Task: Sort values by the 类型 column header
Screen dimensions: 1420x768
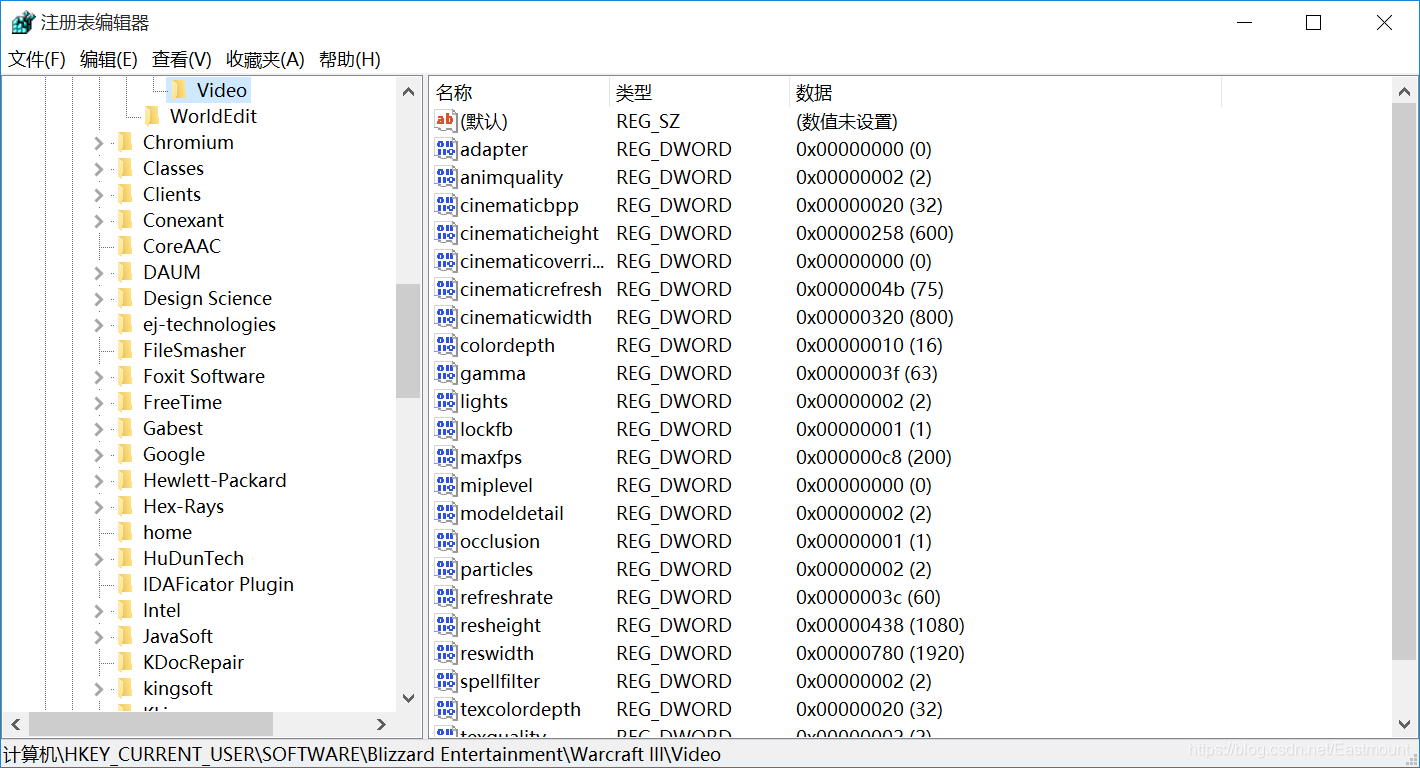Action: coord(699,93)
